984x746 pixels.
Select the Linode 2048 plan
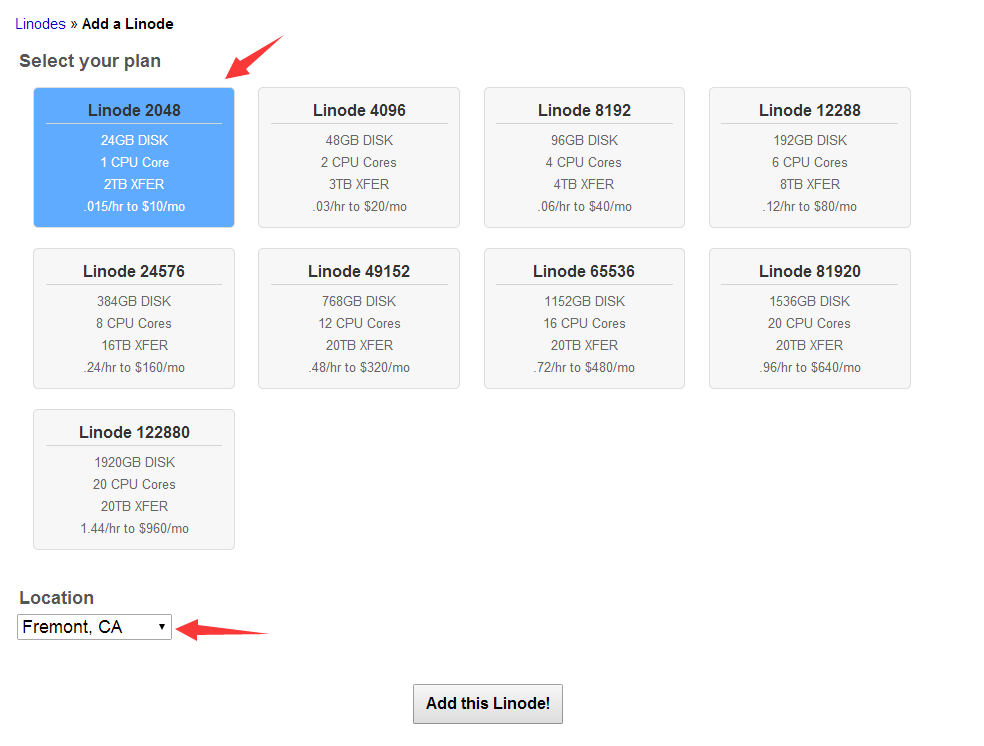point(134,157)
